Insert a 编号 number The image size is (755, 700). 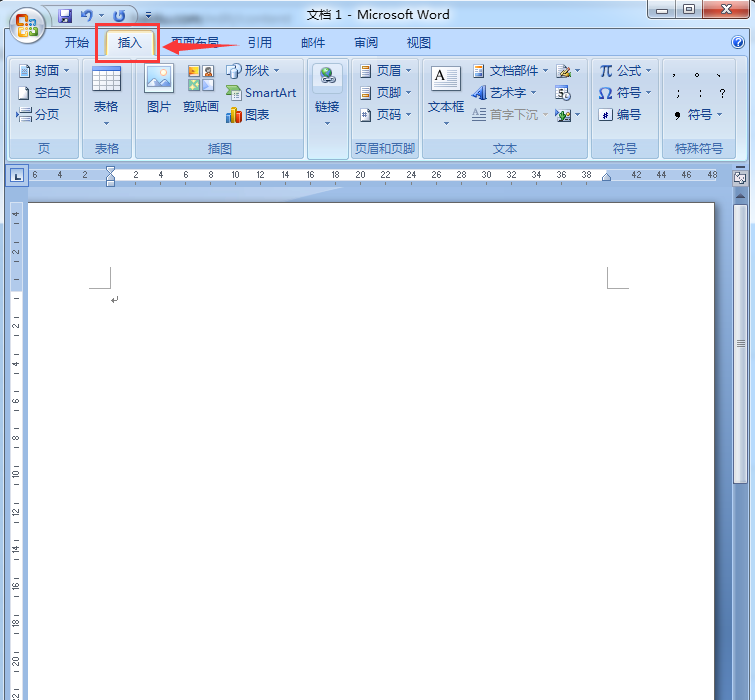coord(620,115)
